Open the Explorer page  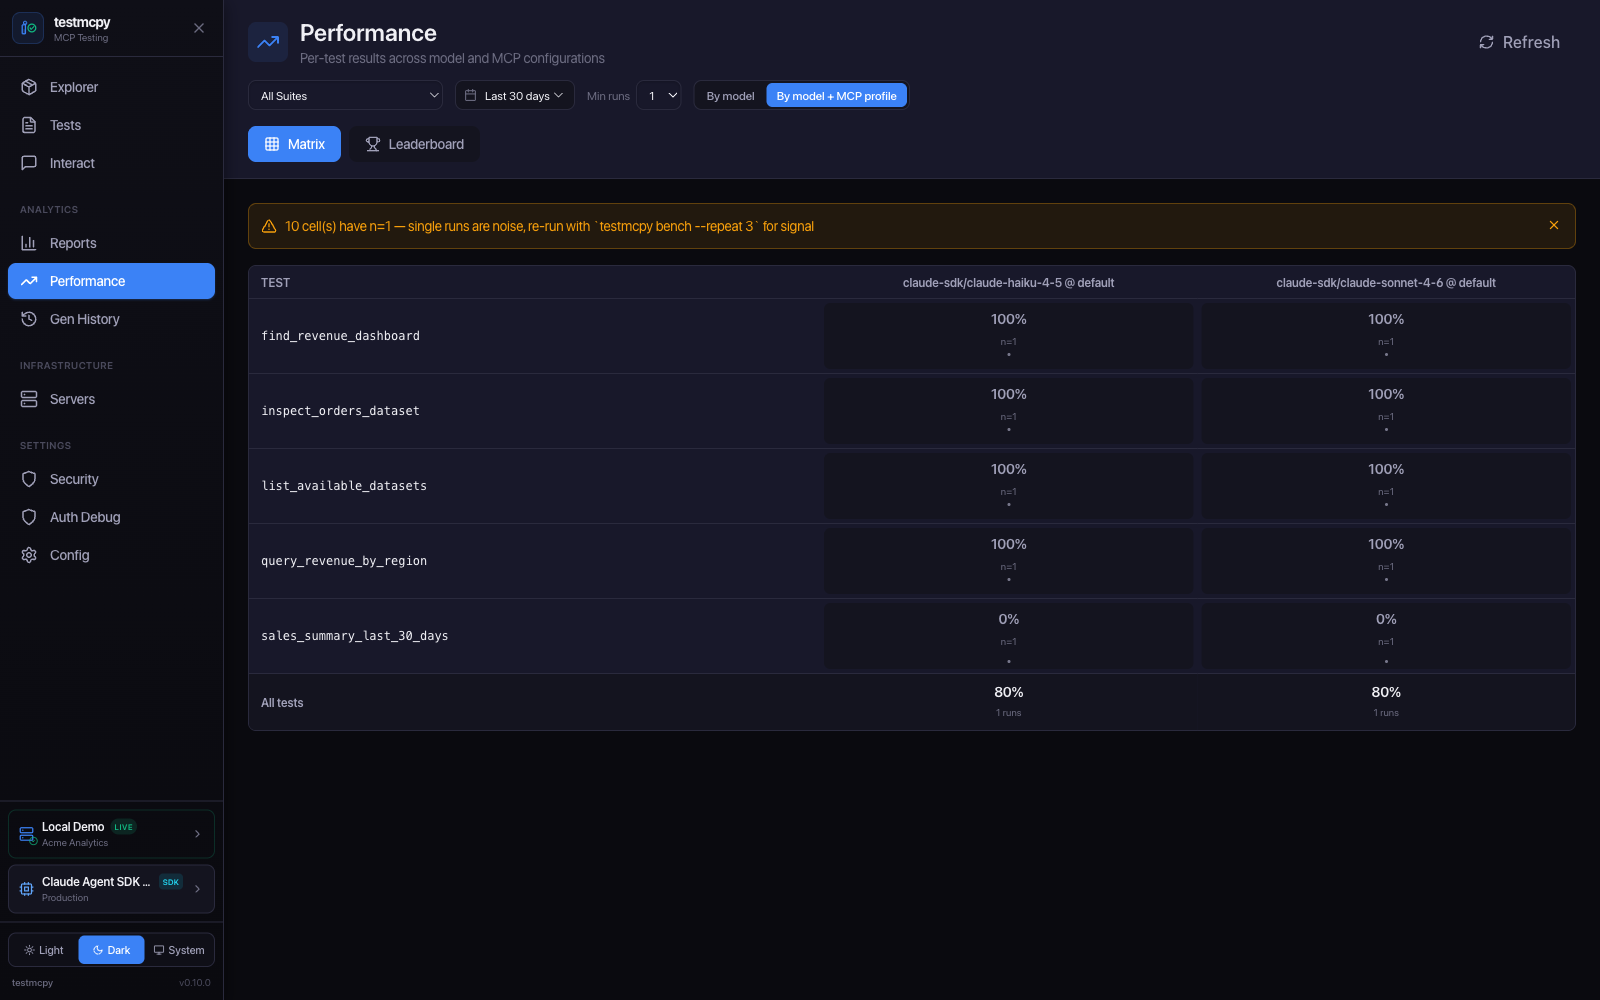111,87
